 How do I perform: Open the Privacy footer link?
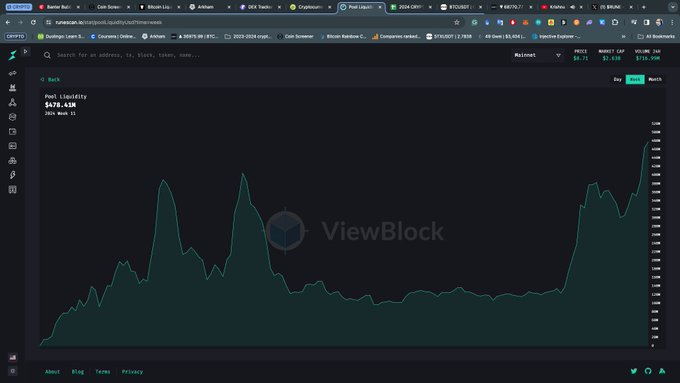coord(132,372)
